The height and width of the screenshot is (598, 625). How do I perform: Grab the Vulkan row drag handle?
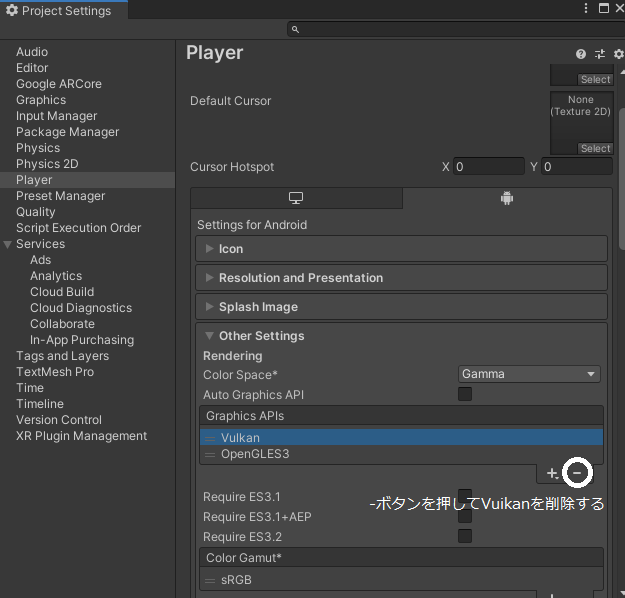[x=210, y=438]
